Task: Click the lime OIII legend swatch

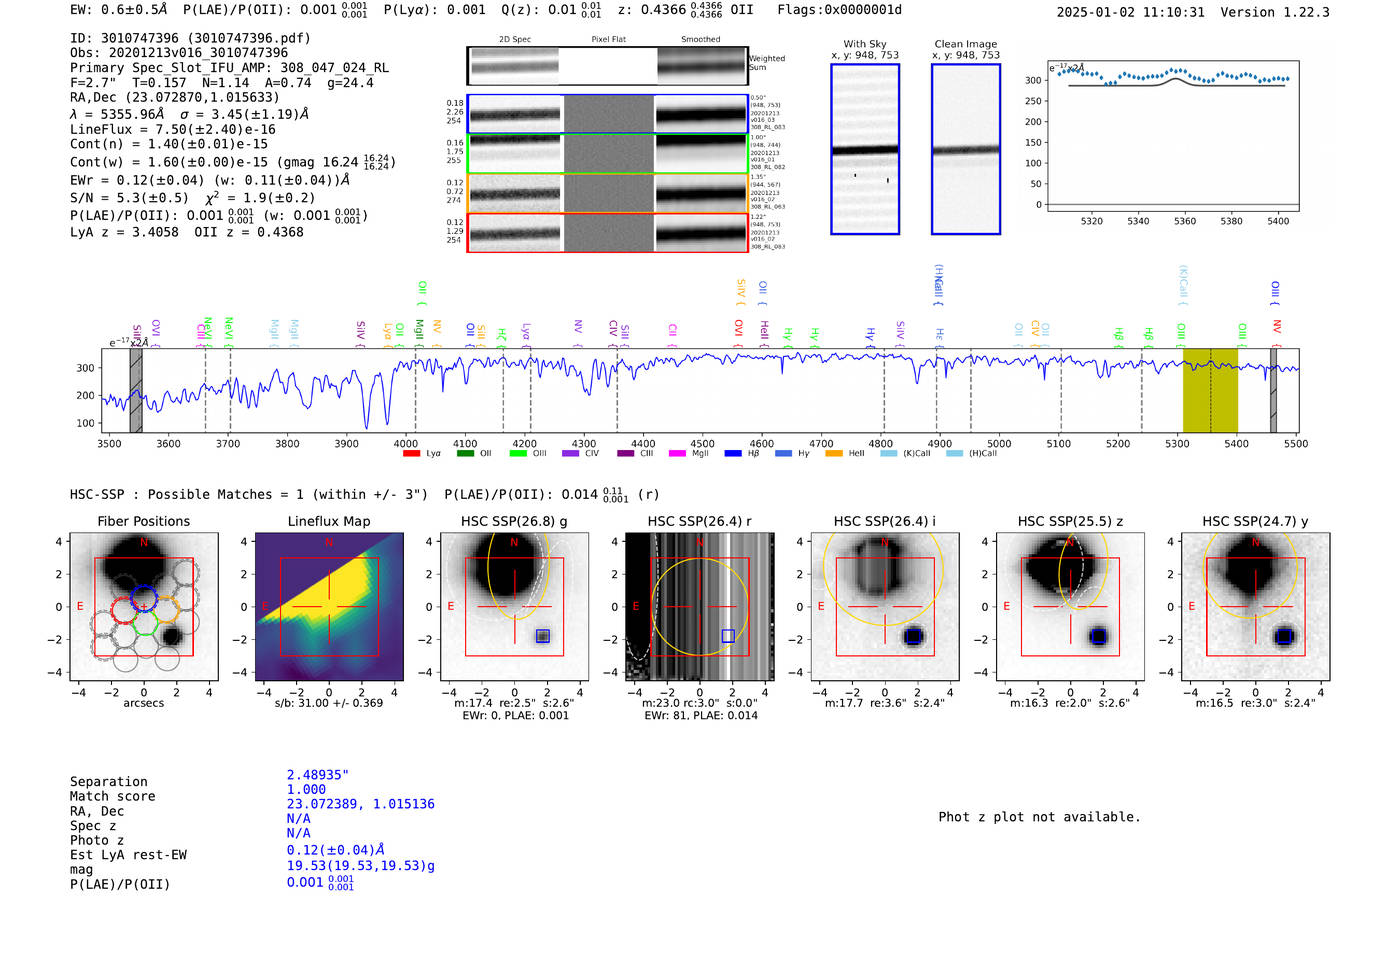Action: 518,454
